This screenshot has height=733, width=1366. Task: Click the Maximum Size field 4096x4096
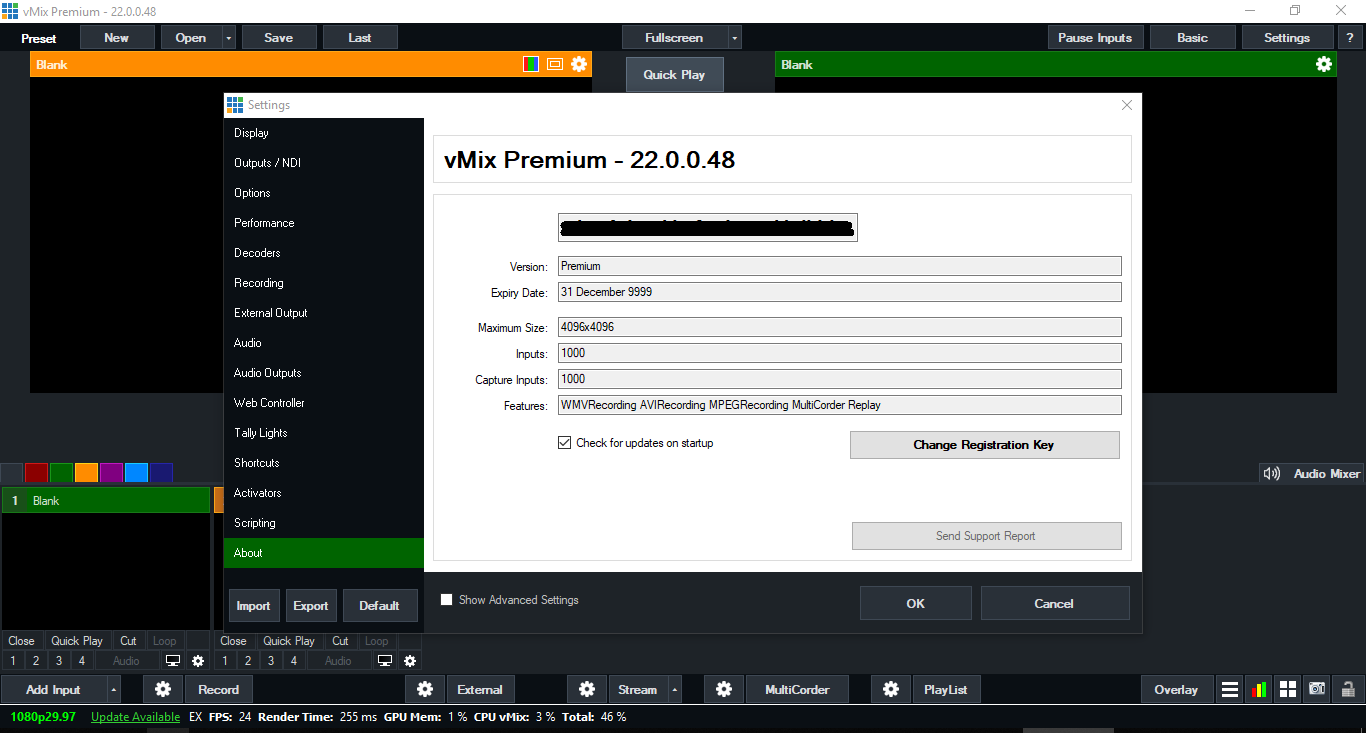(839, 327)
